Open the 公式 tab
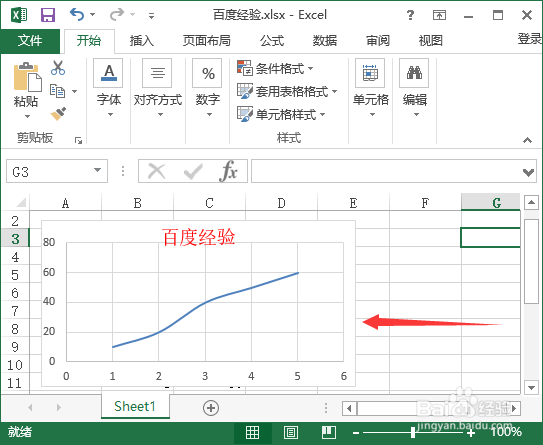Screen dimensions: 543x445 [x=272, y=41]
